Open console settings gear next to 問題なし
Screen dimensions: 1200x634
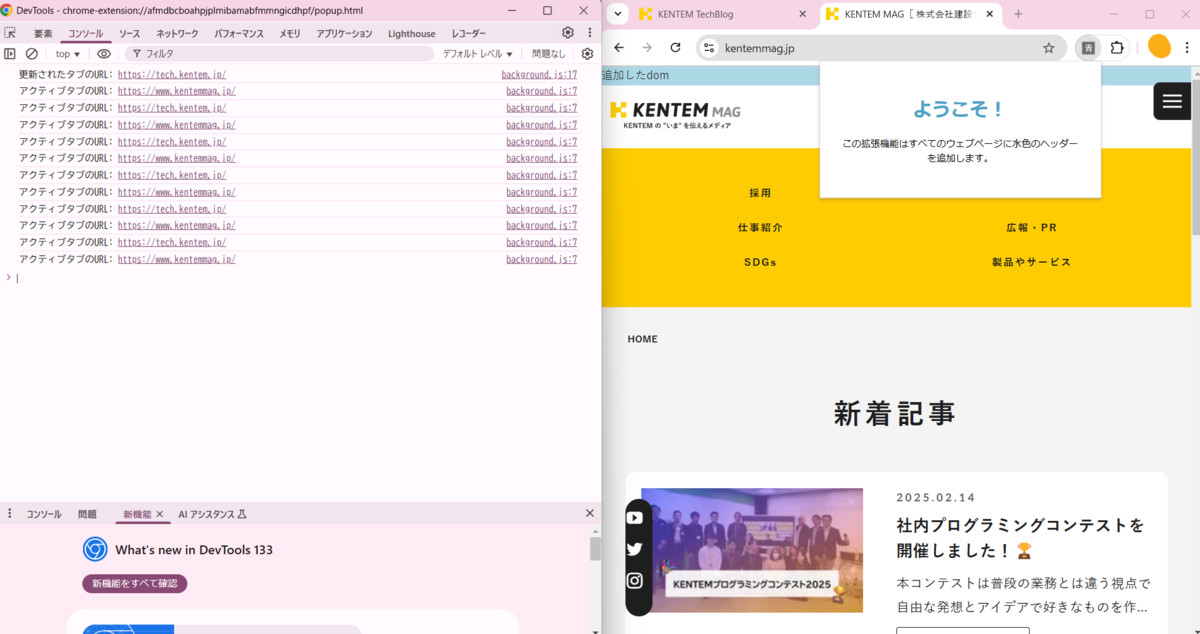[587, 54]
